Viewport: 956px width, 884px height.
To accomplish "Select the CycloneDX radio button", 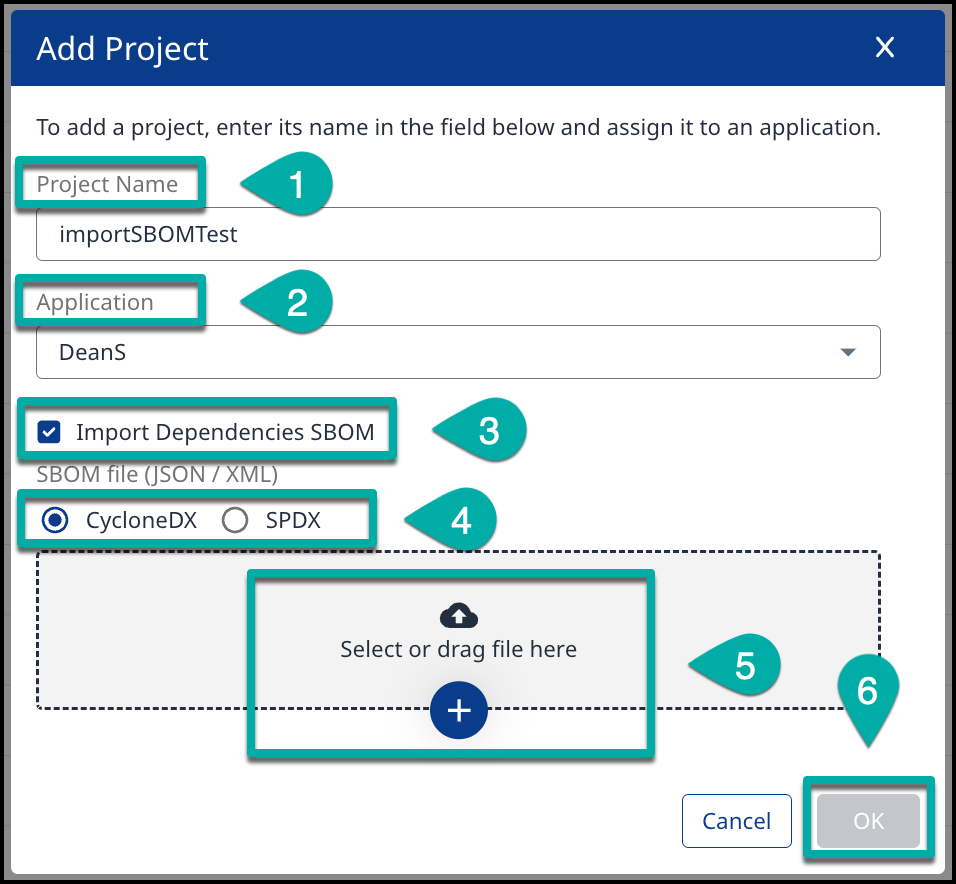I will point(56,520).
